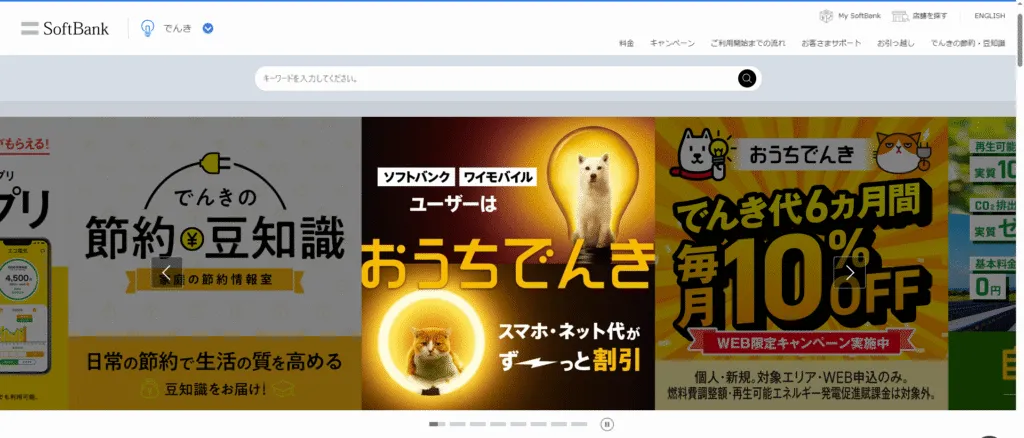Open でんきの節約・豆知識 menu item
Screen dimensions: 1024x438
click(x=968, y=43)
